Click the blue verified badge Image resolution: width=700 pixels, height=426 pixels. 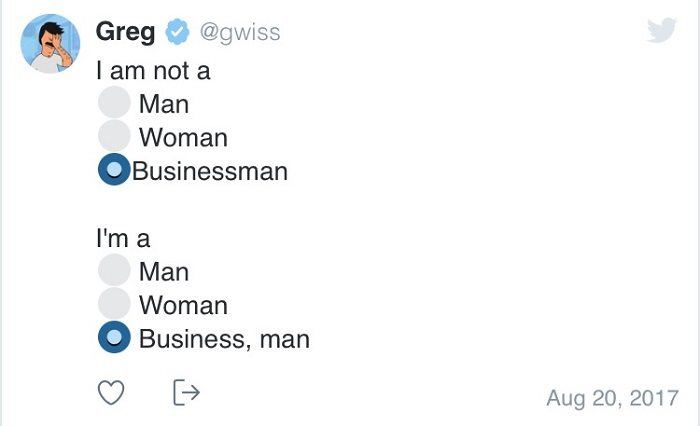[177, 32]
